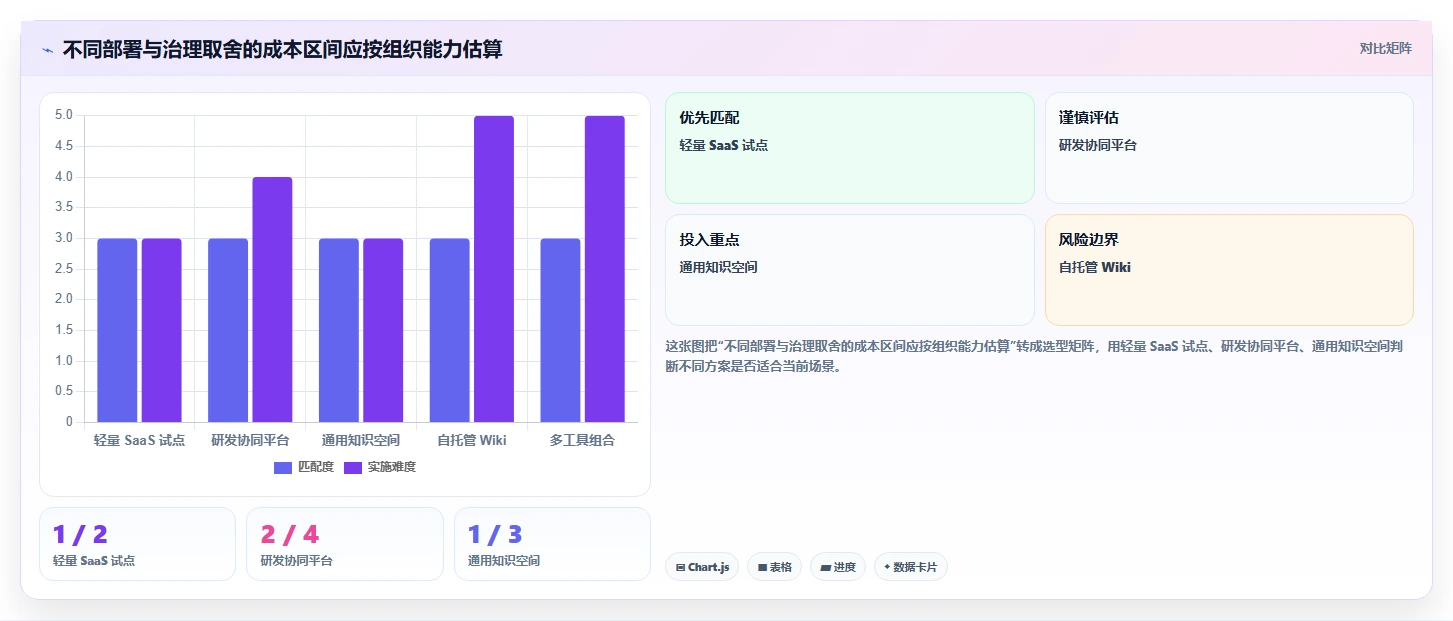Open the 优先匹配 matrix card
The image size is (1453, 621).
pos(849,148)
